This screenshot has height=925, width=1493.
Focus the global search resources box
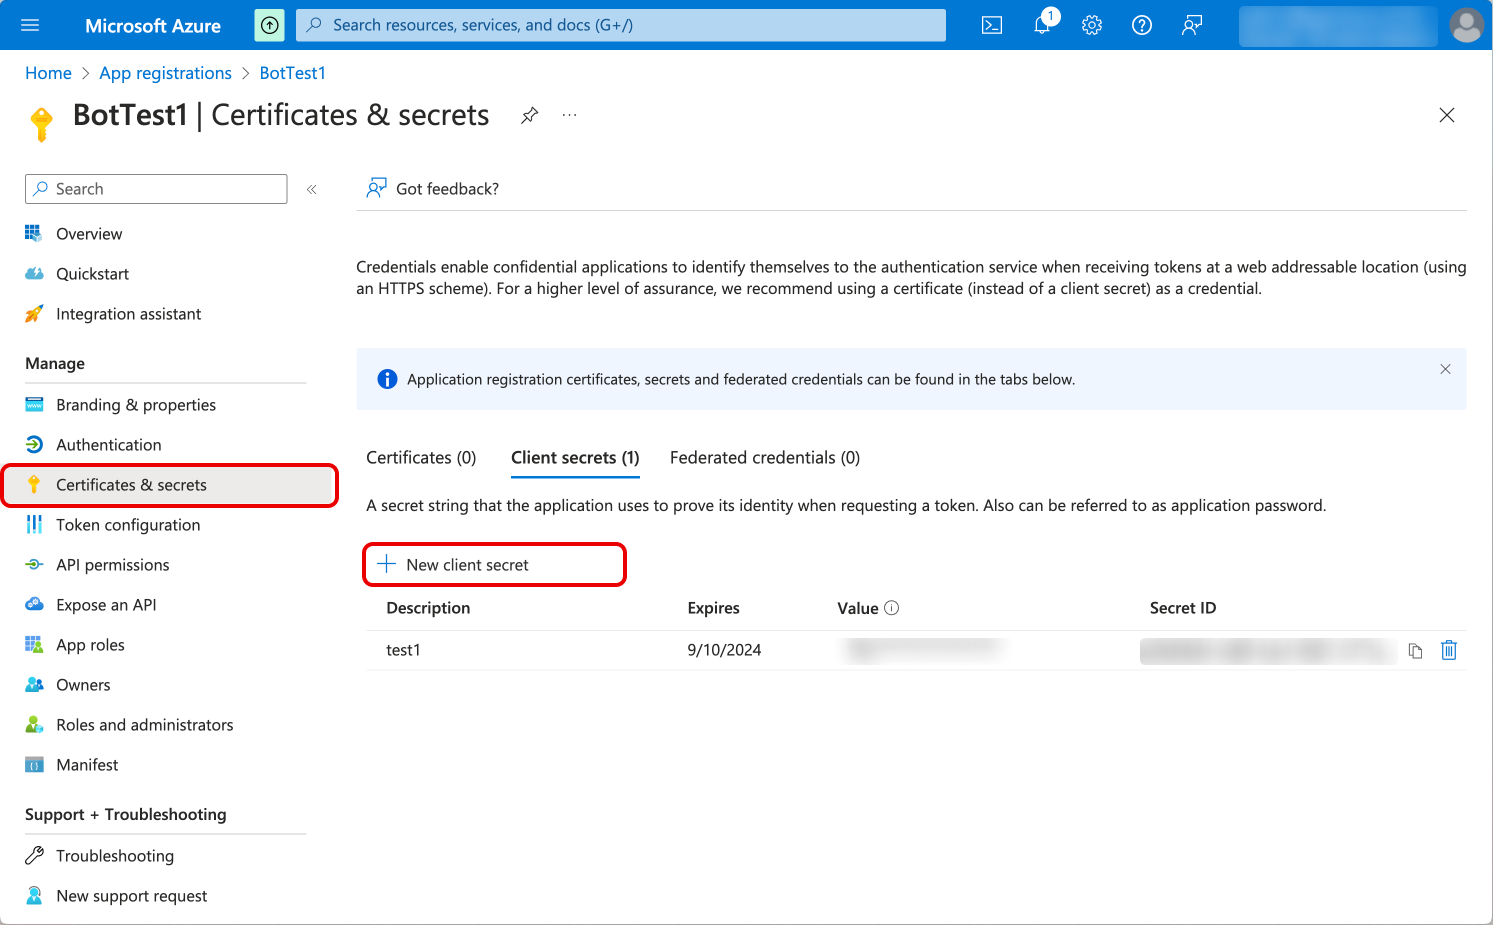(621, 25)
